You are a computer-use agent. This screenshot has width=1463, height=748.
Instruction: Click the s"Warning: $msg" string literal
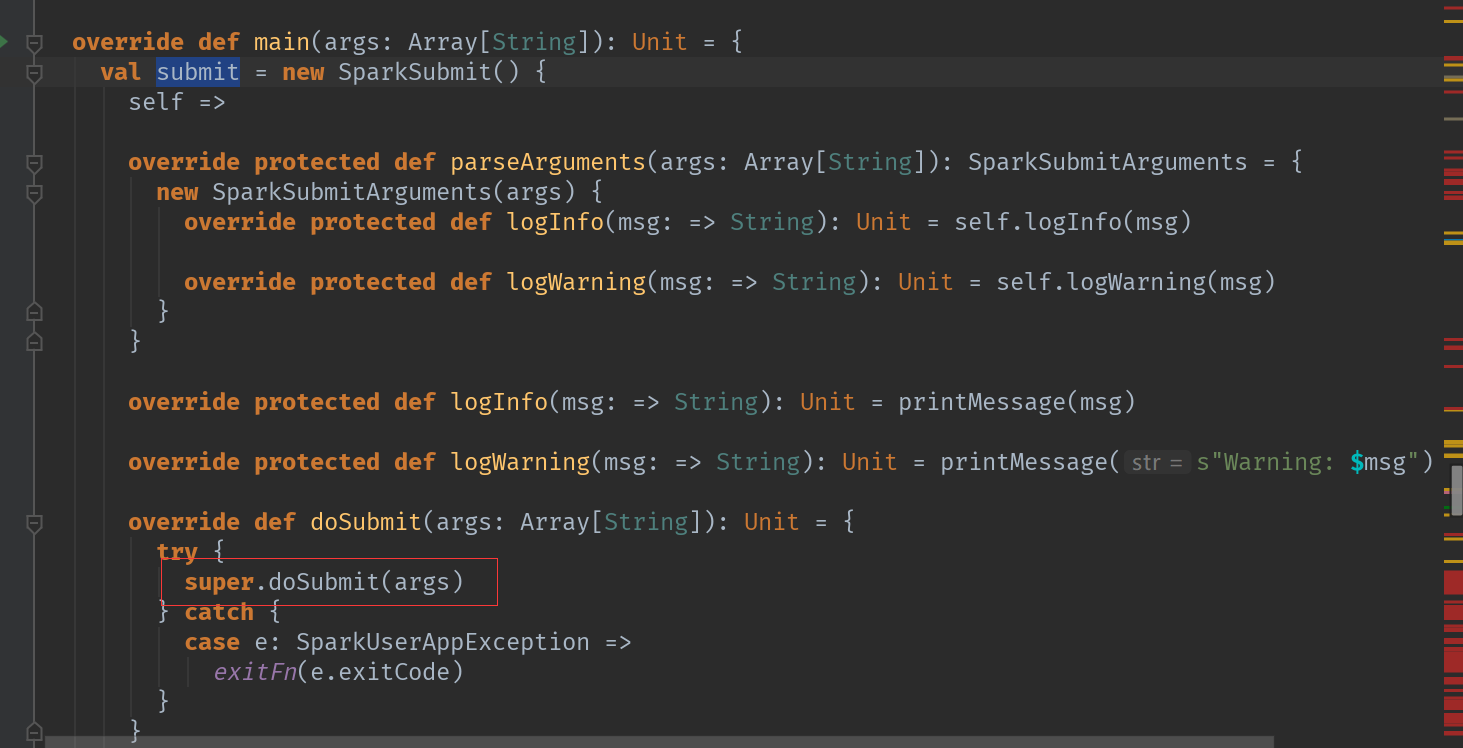coord(1308,462)
